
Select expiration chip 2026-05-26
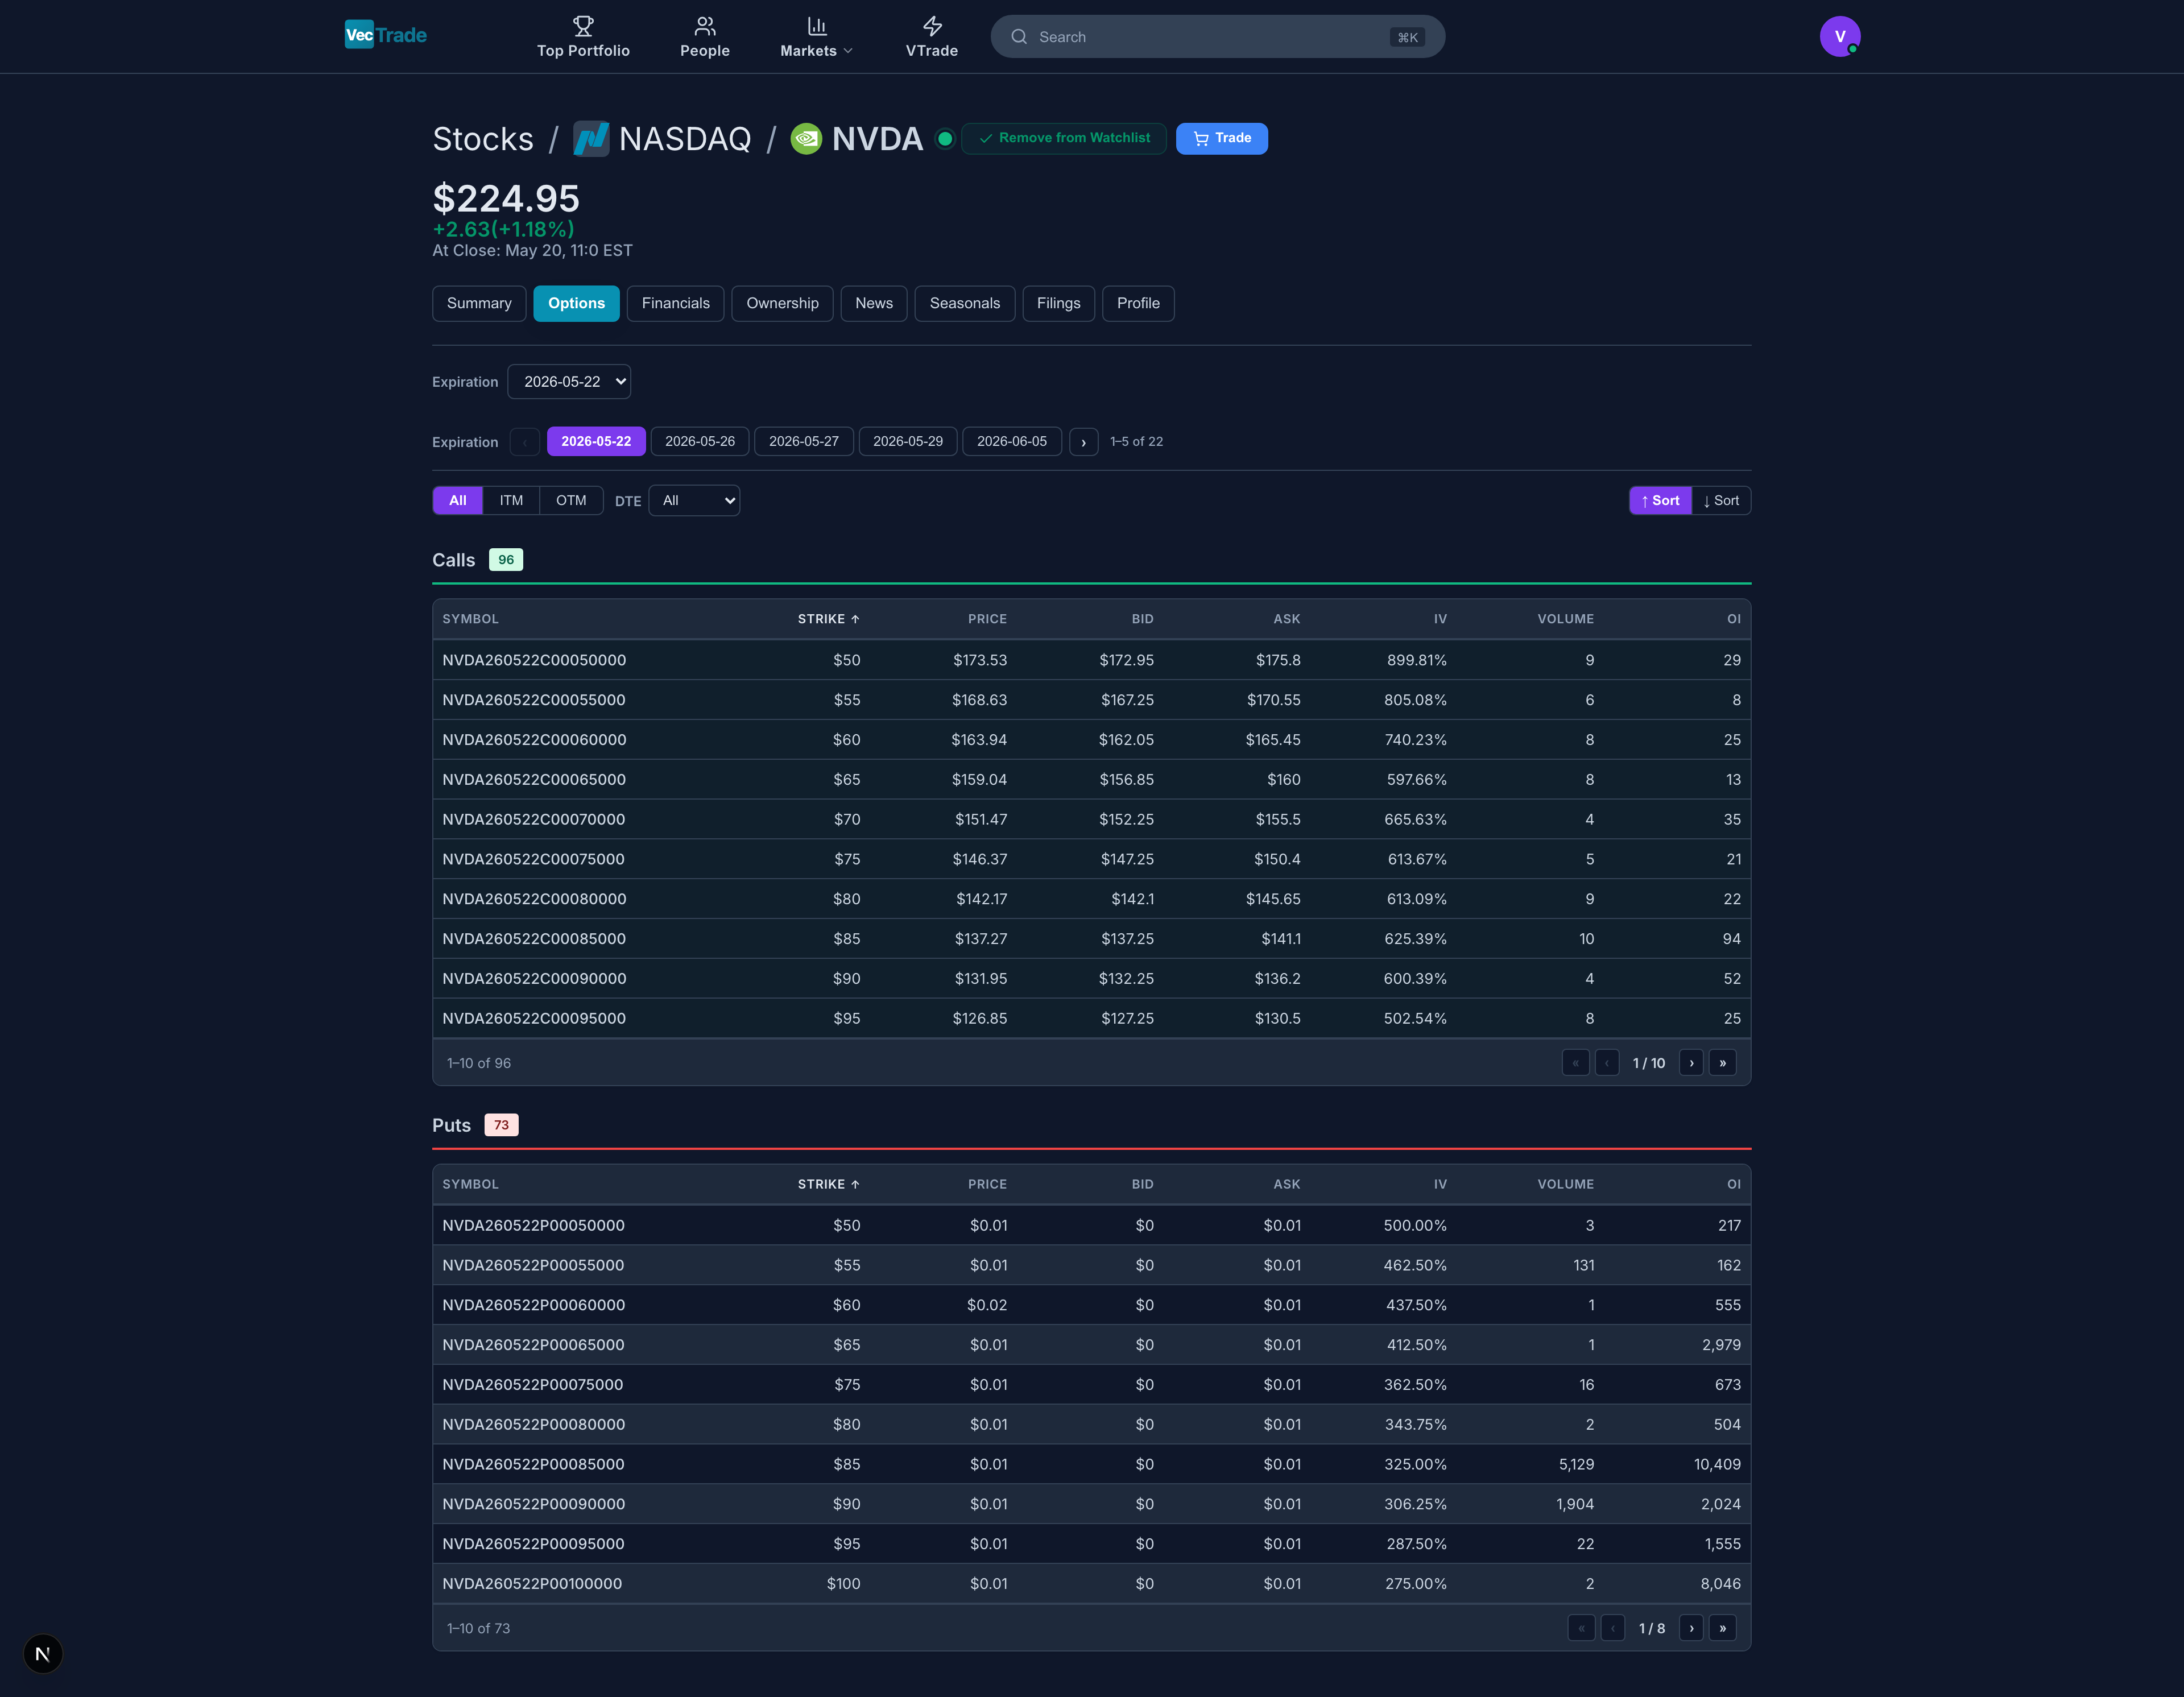point(700,441)
